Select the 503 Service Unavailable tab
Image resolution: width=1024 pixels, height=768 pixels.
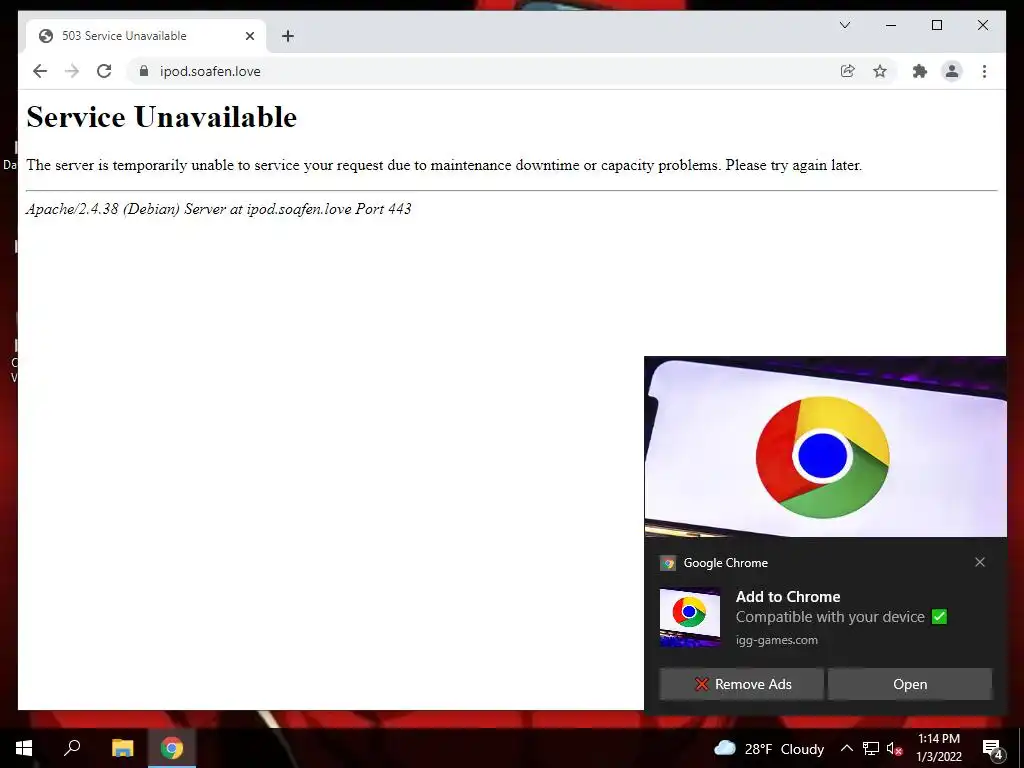[146, 36]
